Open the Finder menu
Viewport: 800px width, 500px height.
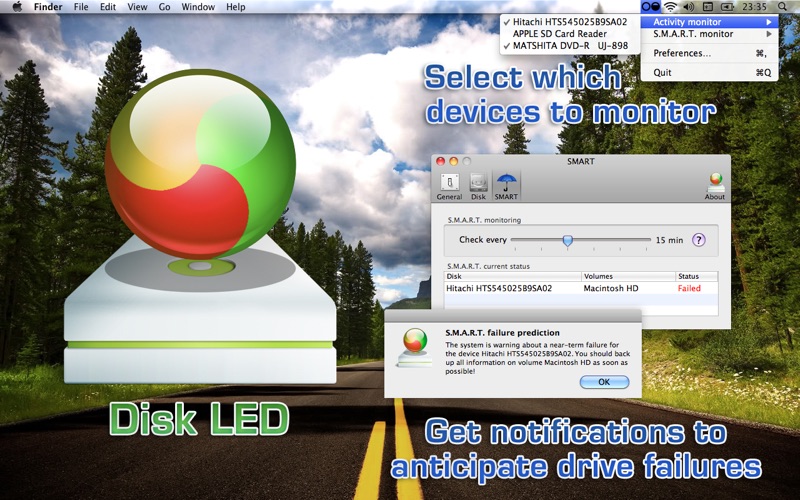[x=48, y=7]
